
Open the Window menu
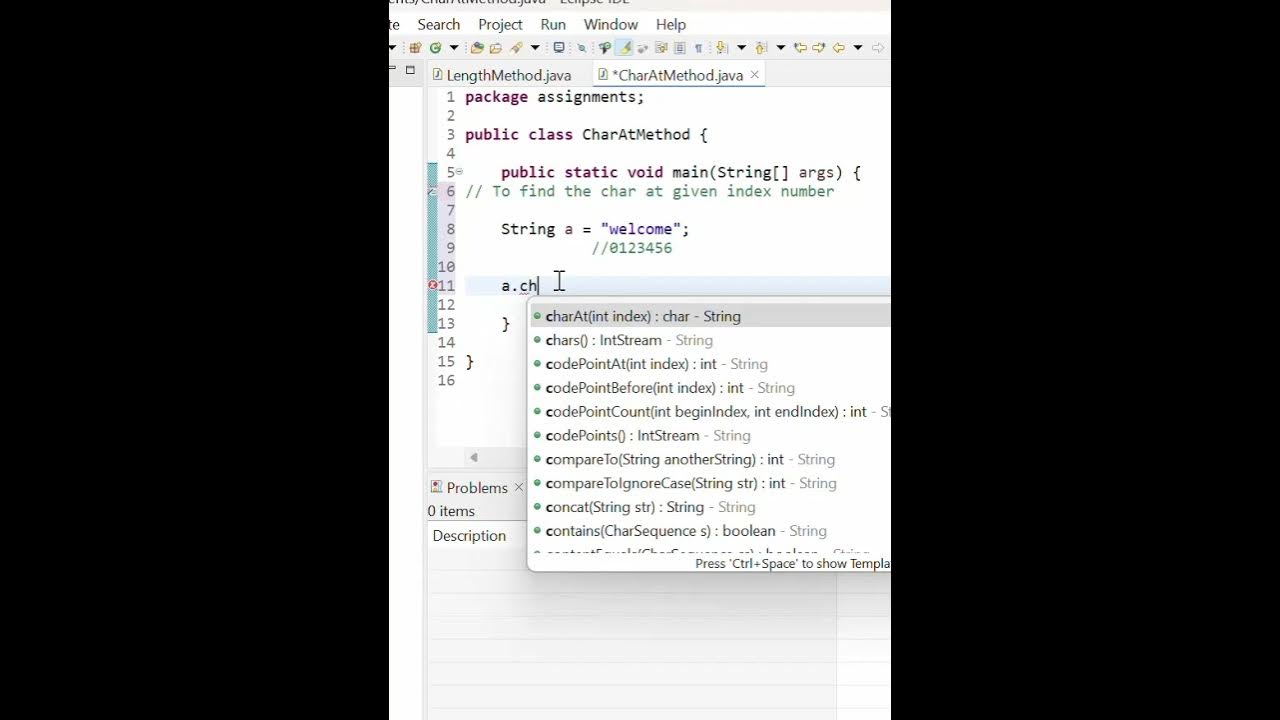tap(611, 24)
